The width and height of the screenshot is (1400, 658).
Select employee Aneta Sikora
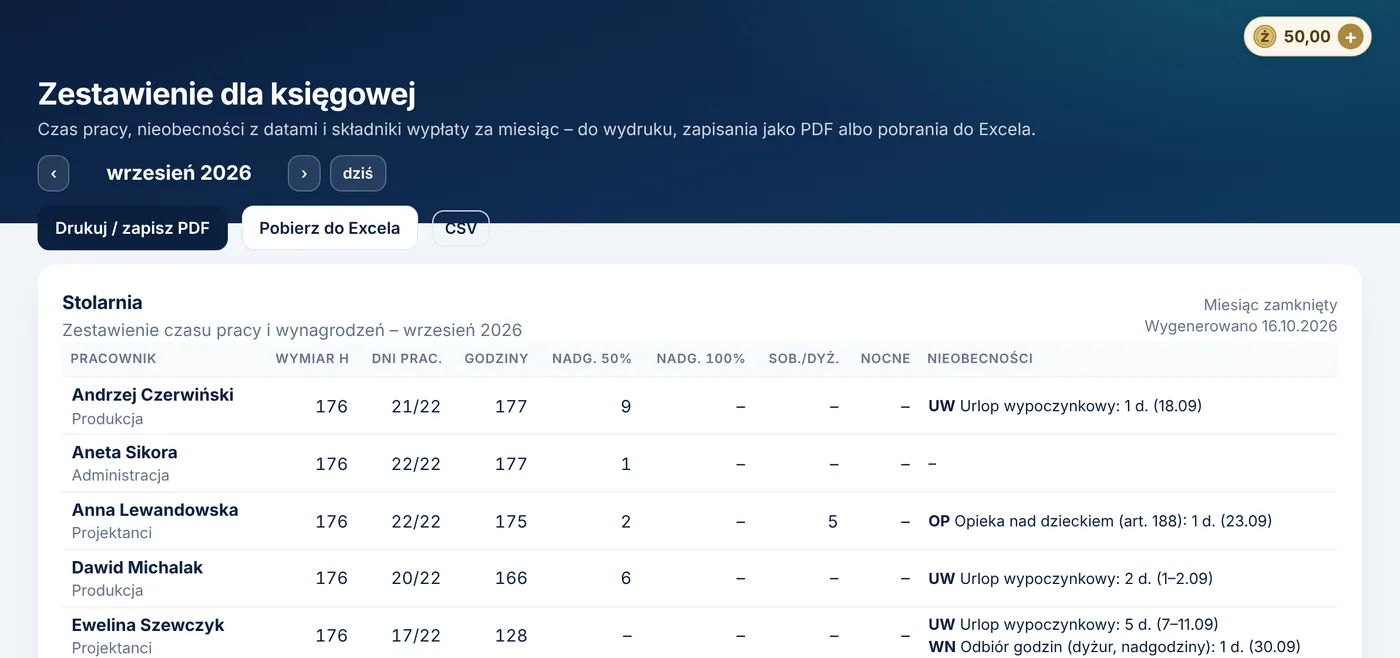coord(124,452)
